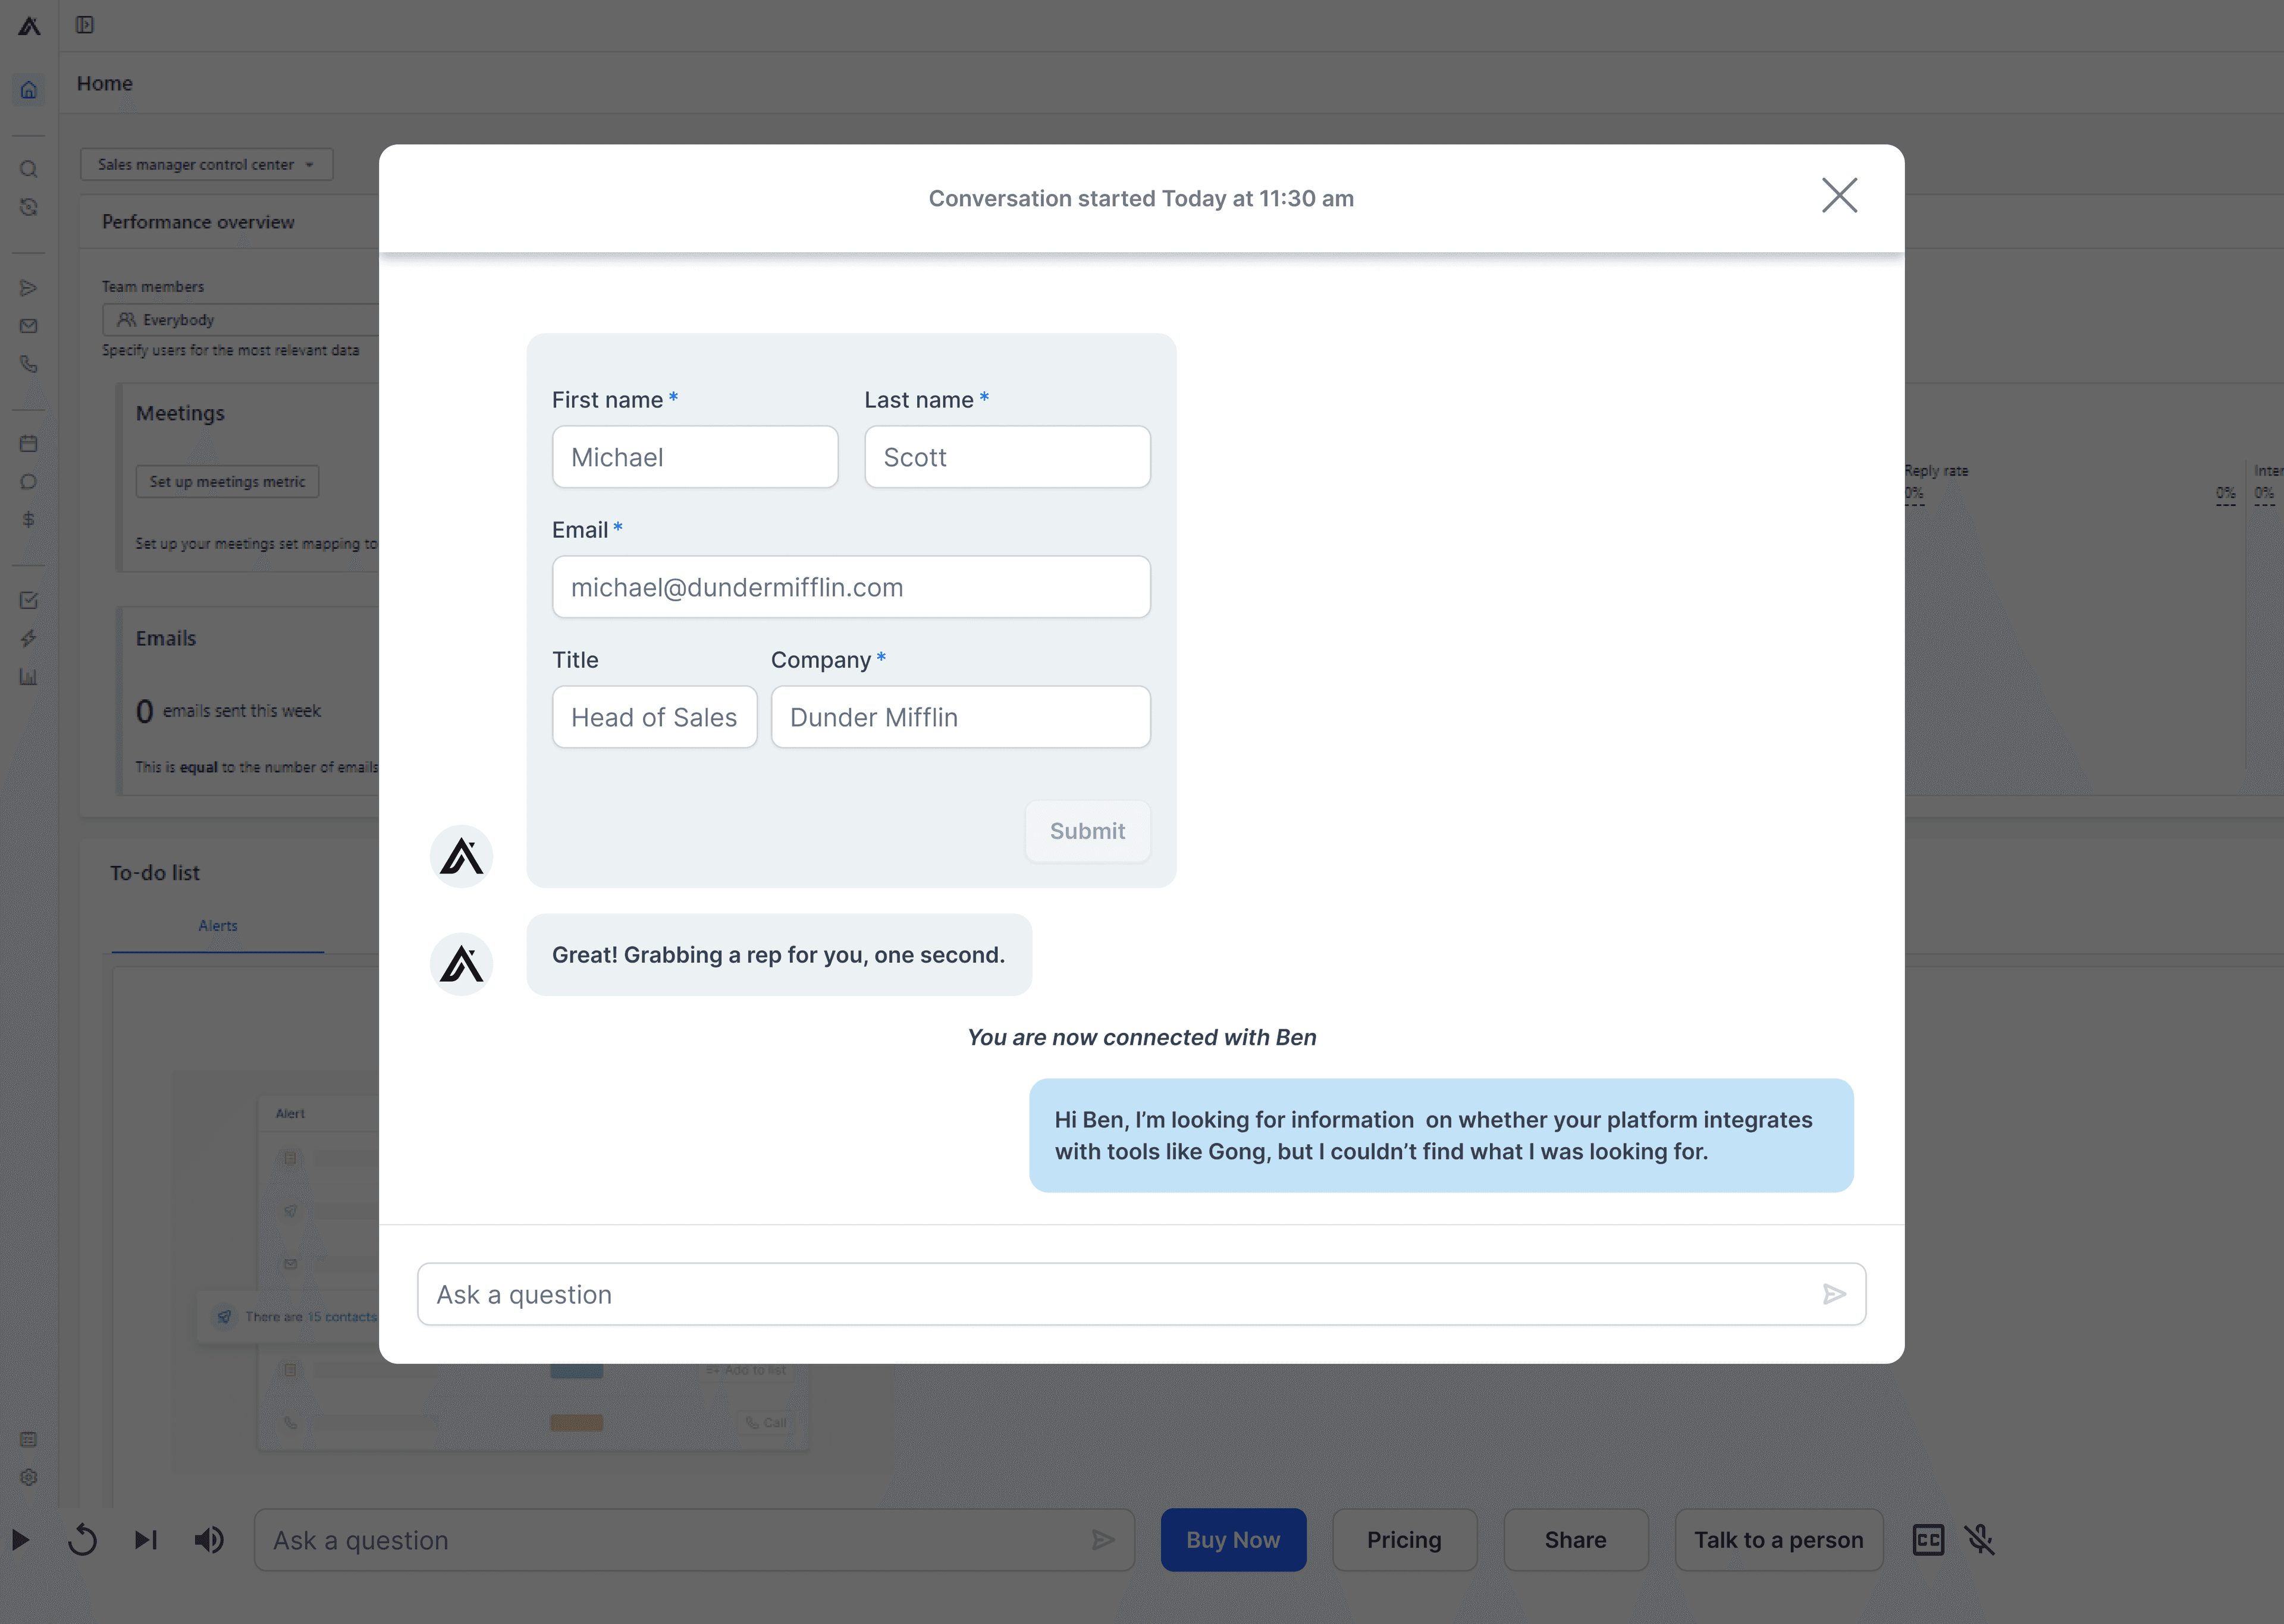Screen dimensions: 2284x1624
Task: Expand Sales manager control center dropdown
Action: click(207, 164)
